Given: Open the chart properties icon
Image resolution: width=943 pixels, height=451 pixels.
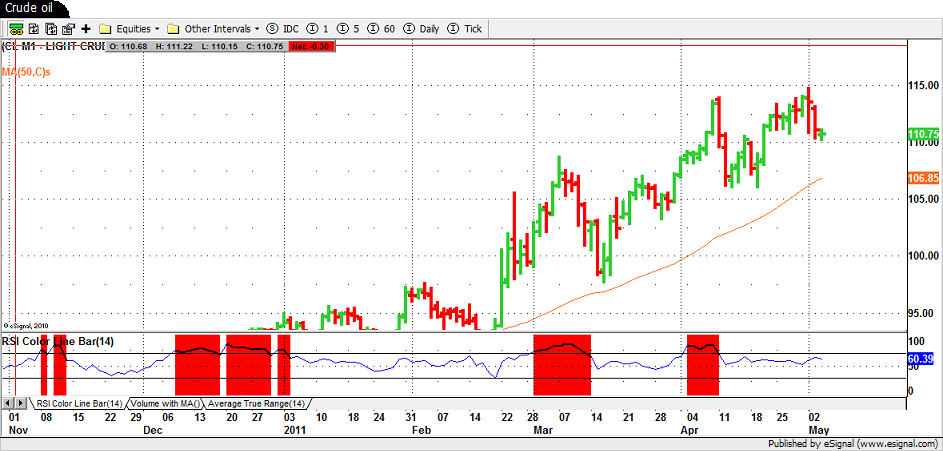Looking at the screenshot, I should click(x=66, y=29).
